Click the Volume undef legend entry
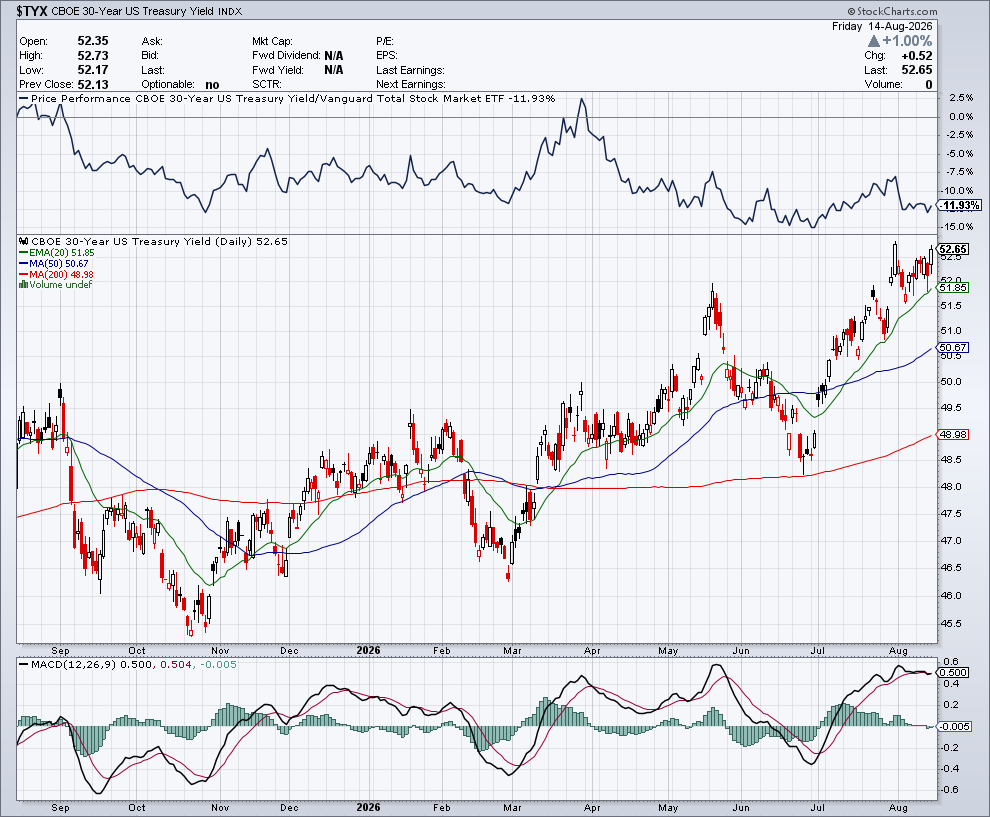This screenshot has width=990, height=817. coord(61,285)
